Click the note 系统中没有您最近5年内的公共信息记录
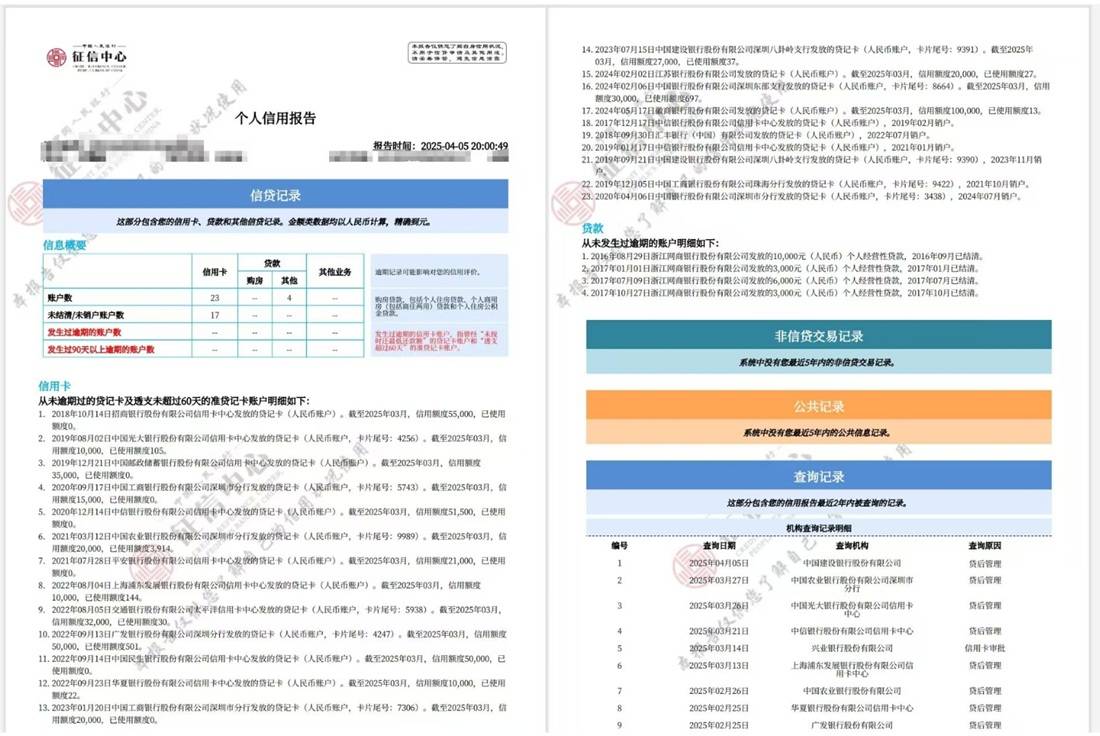Viewport: 1100px width, 736px height. coord(817,432)
